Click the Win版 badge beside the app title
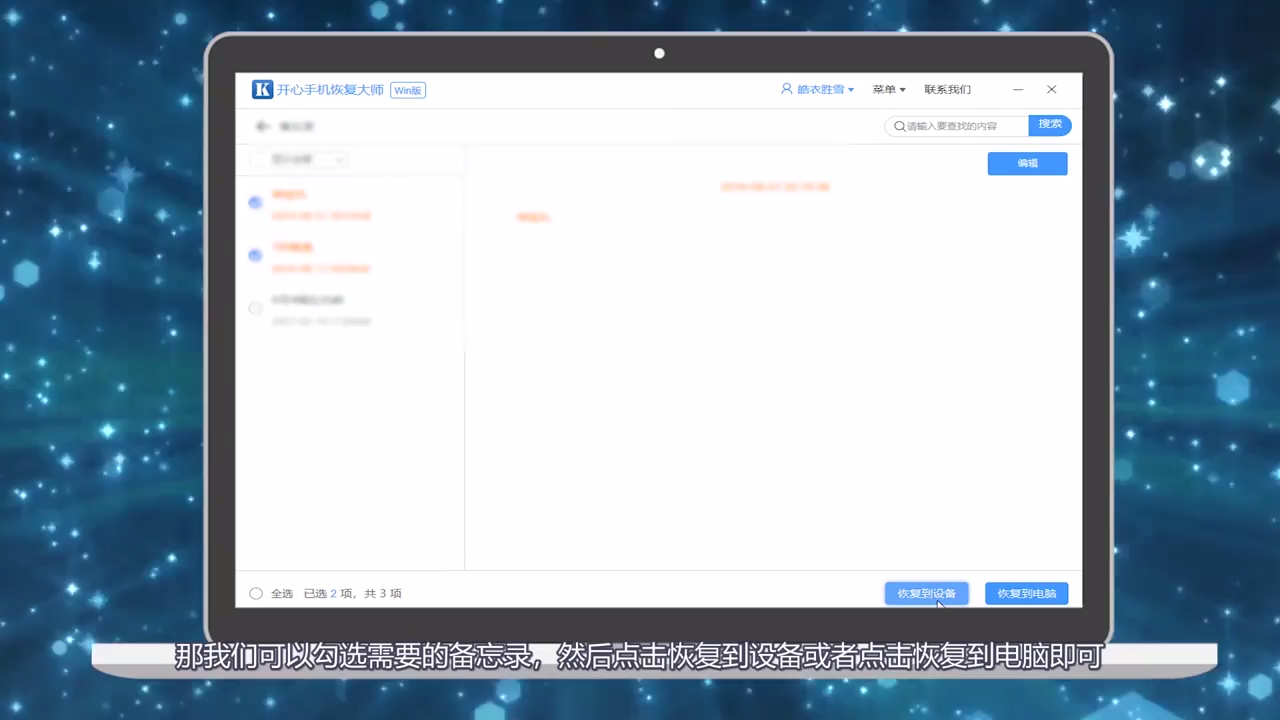 coord(407,90)
